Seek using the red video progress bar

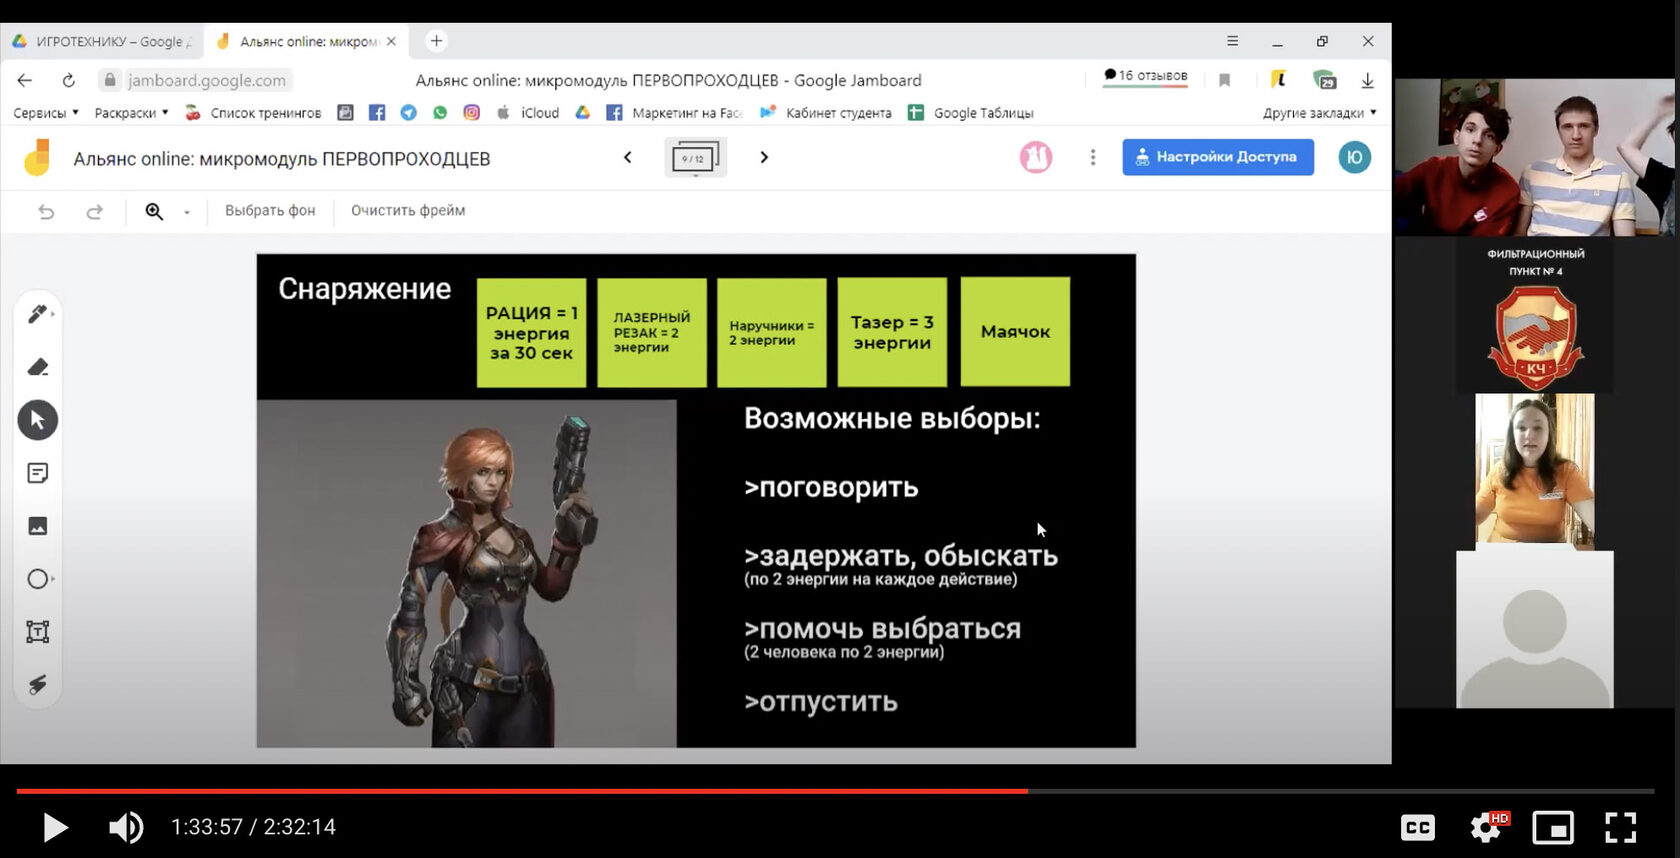(836, 791)
